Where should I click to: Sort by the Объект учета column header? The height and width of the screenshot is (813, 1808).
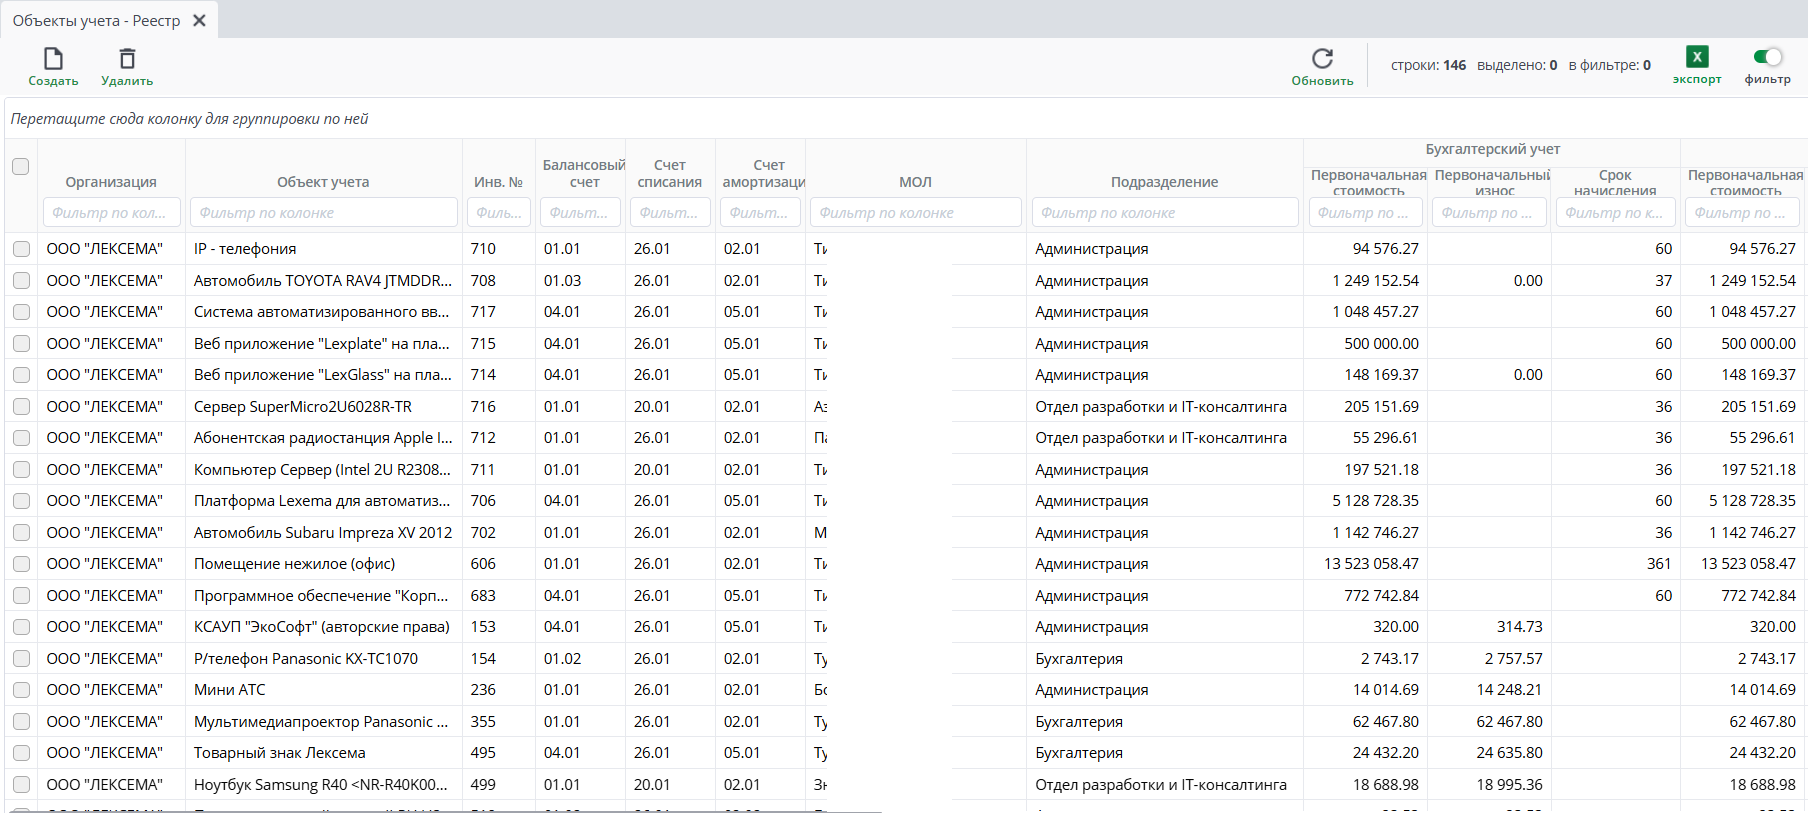point(323,182)
